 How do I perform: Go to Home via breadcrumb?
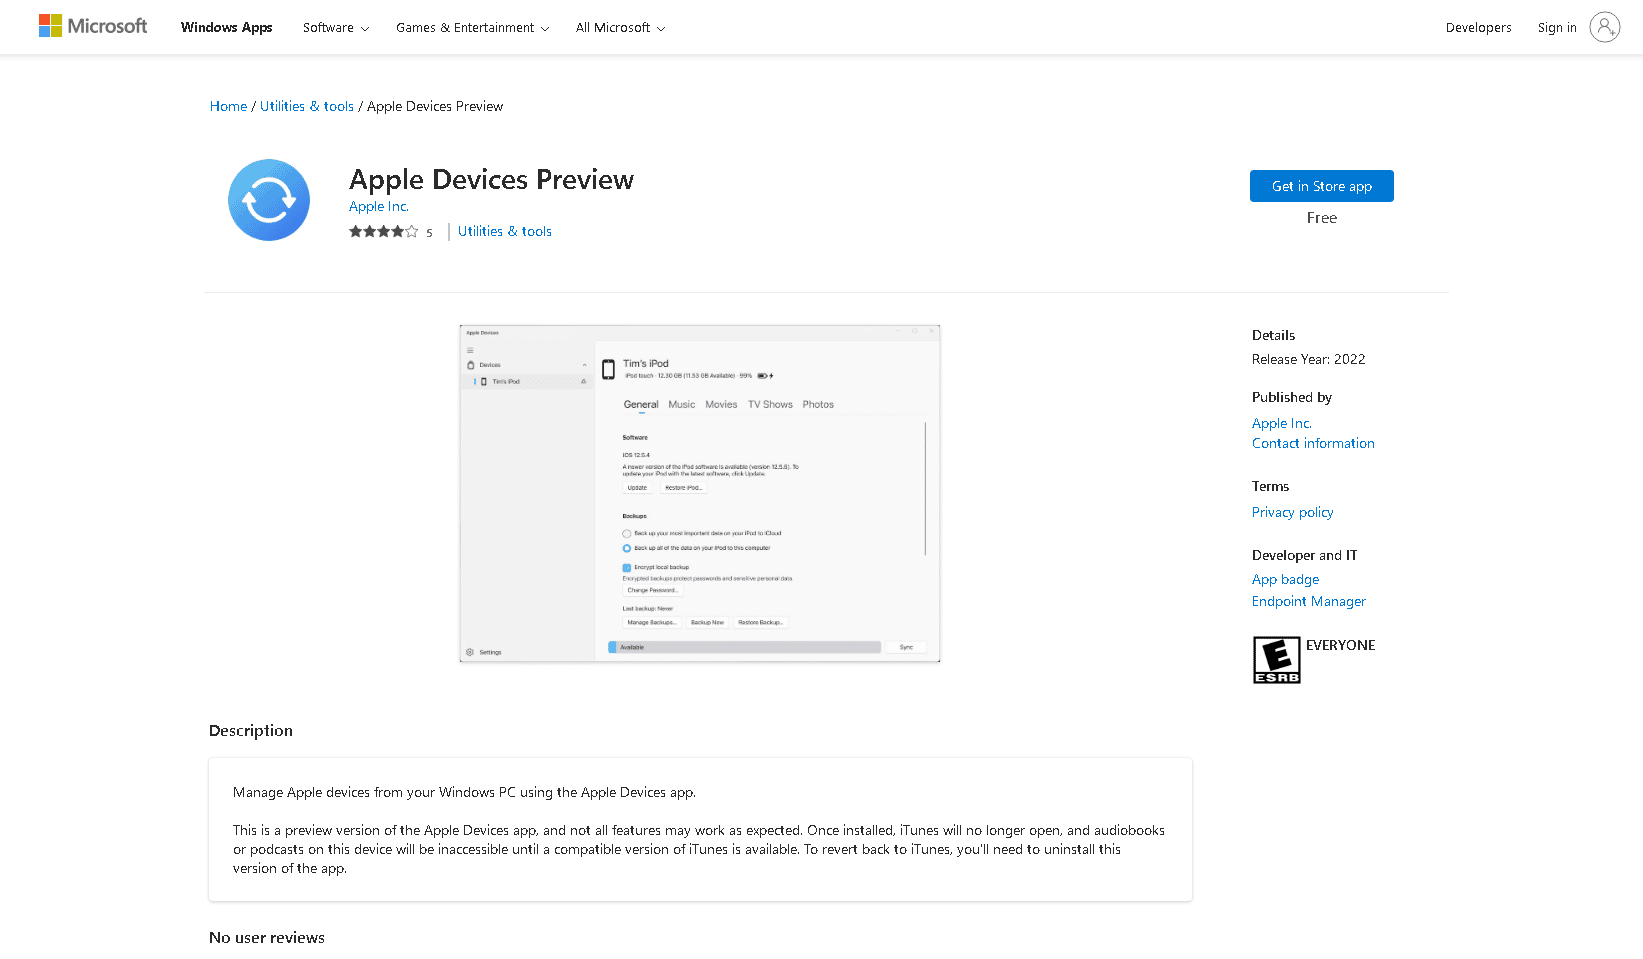(228, 106)
